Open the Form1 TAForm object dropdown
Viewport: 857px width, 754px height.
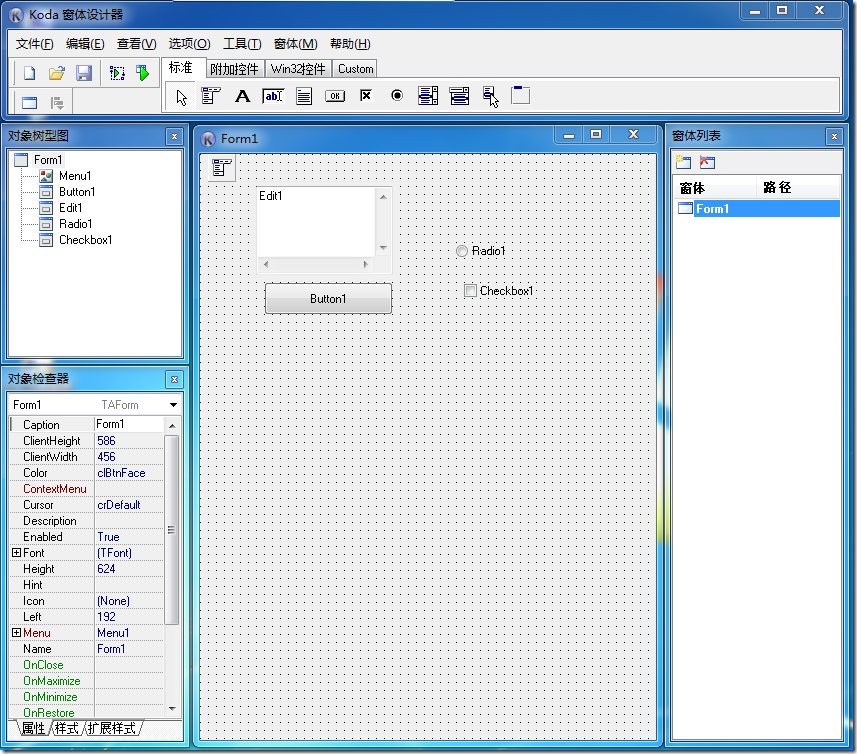pyautogui.click(x=174, y=405)
